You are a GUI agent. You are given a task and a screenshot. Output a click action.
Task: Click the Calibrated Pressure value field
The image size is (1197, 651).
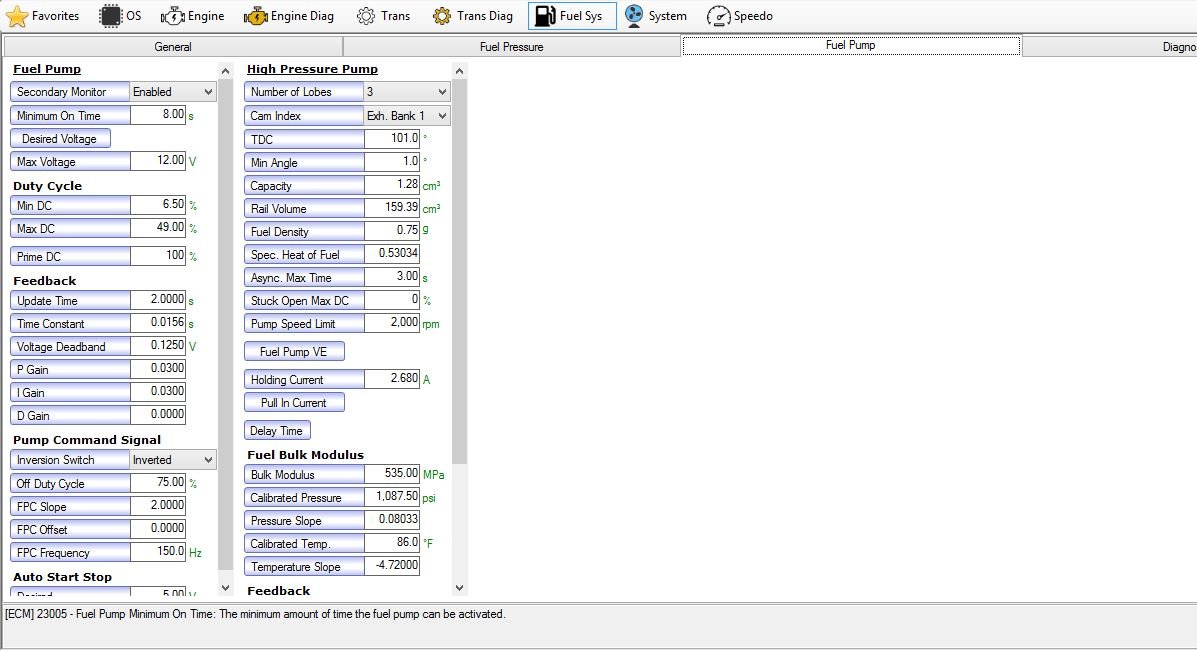[x=392, y=497]
